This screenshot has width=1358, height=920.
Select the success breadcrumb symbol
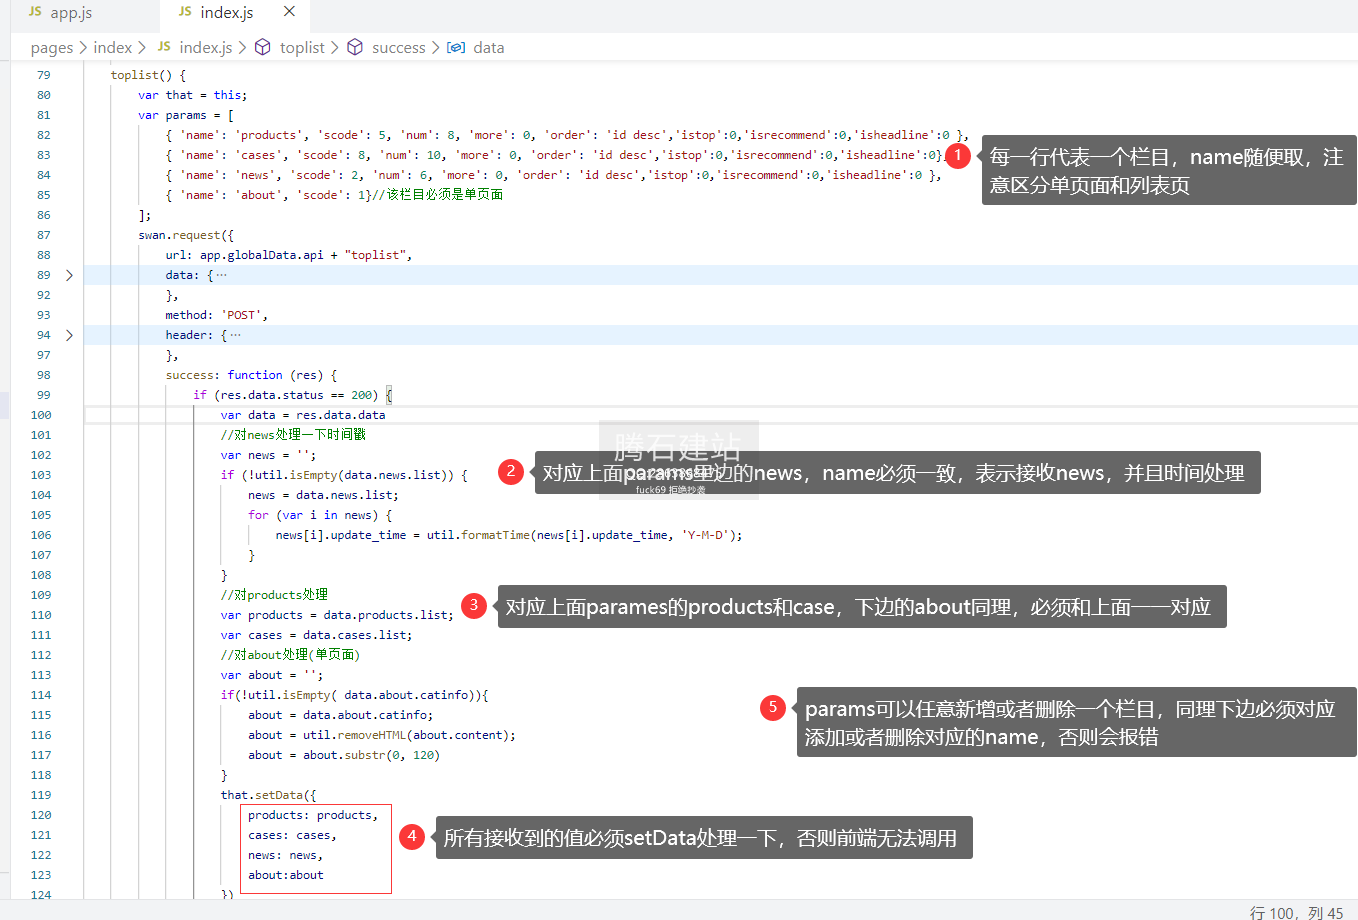pyautogui.click(x=398, y=47)
